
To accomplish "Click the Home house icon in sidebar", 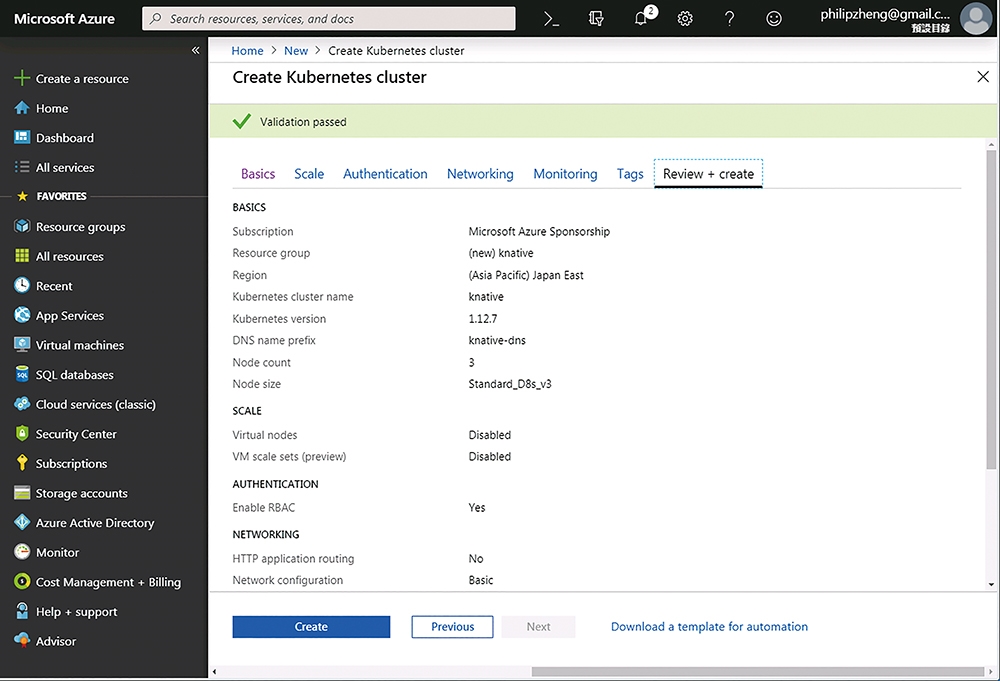I will pyautogui.click(x=22, y=108).
